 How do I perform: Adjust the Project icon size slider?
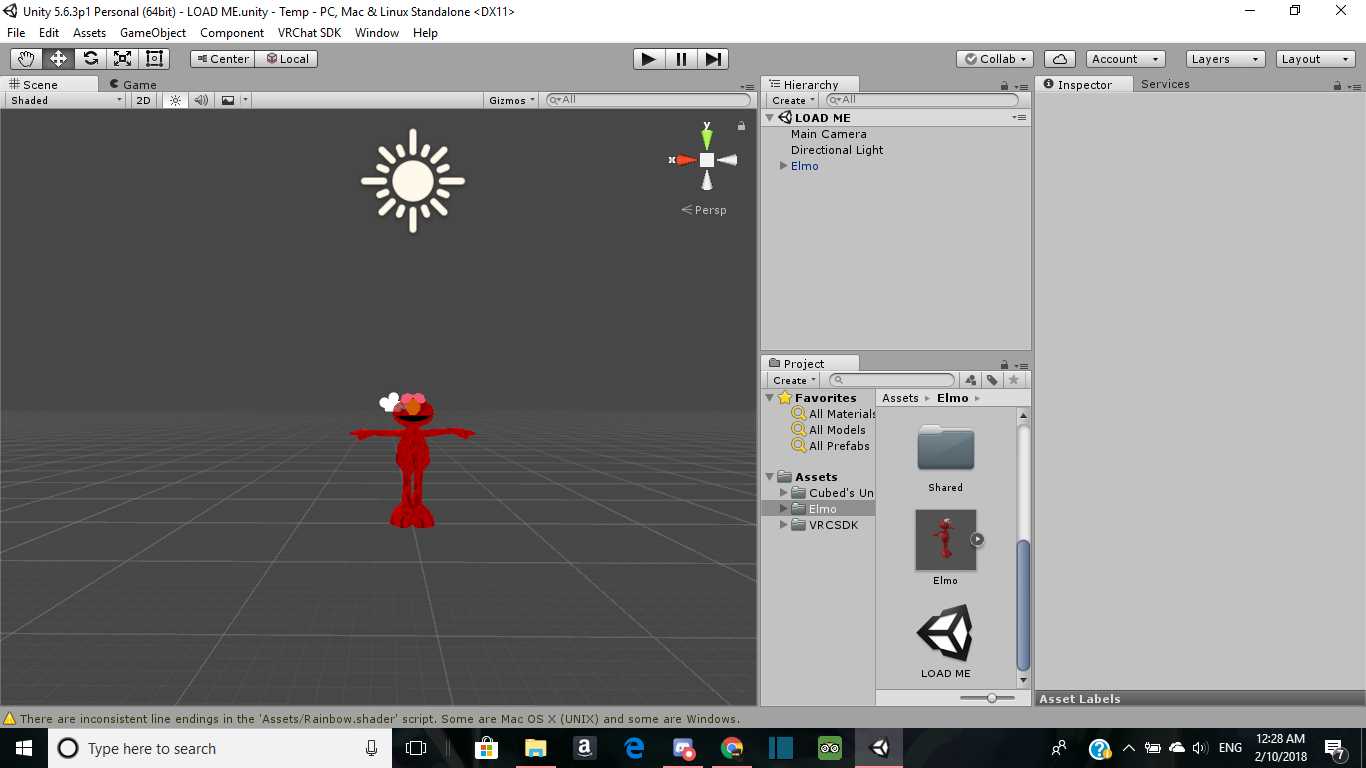tap(991, 698)
